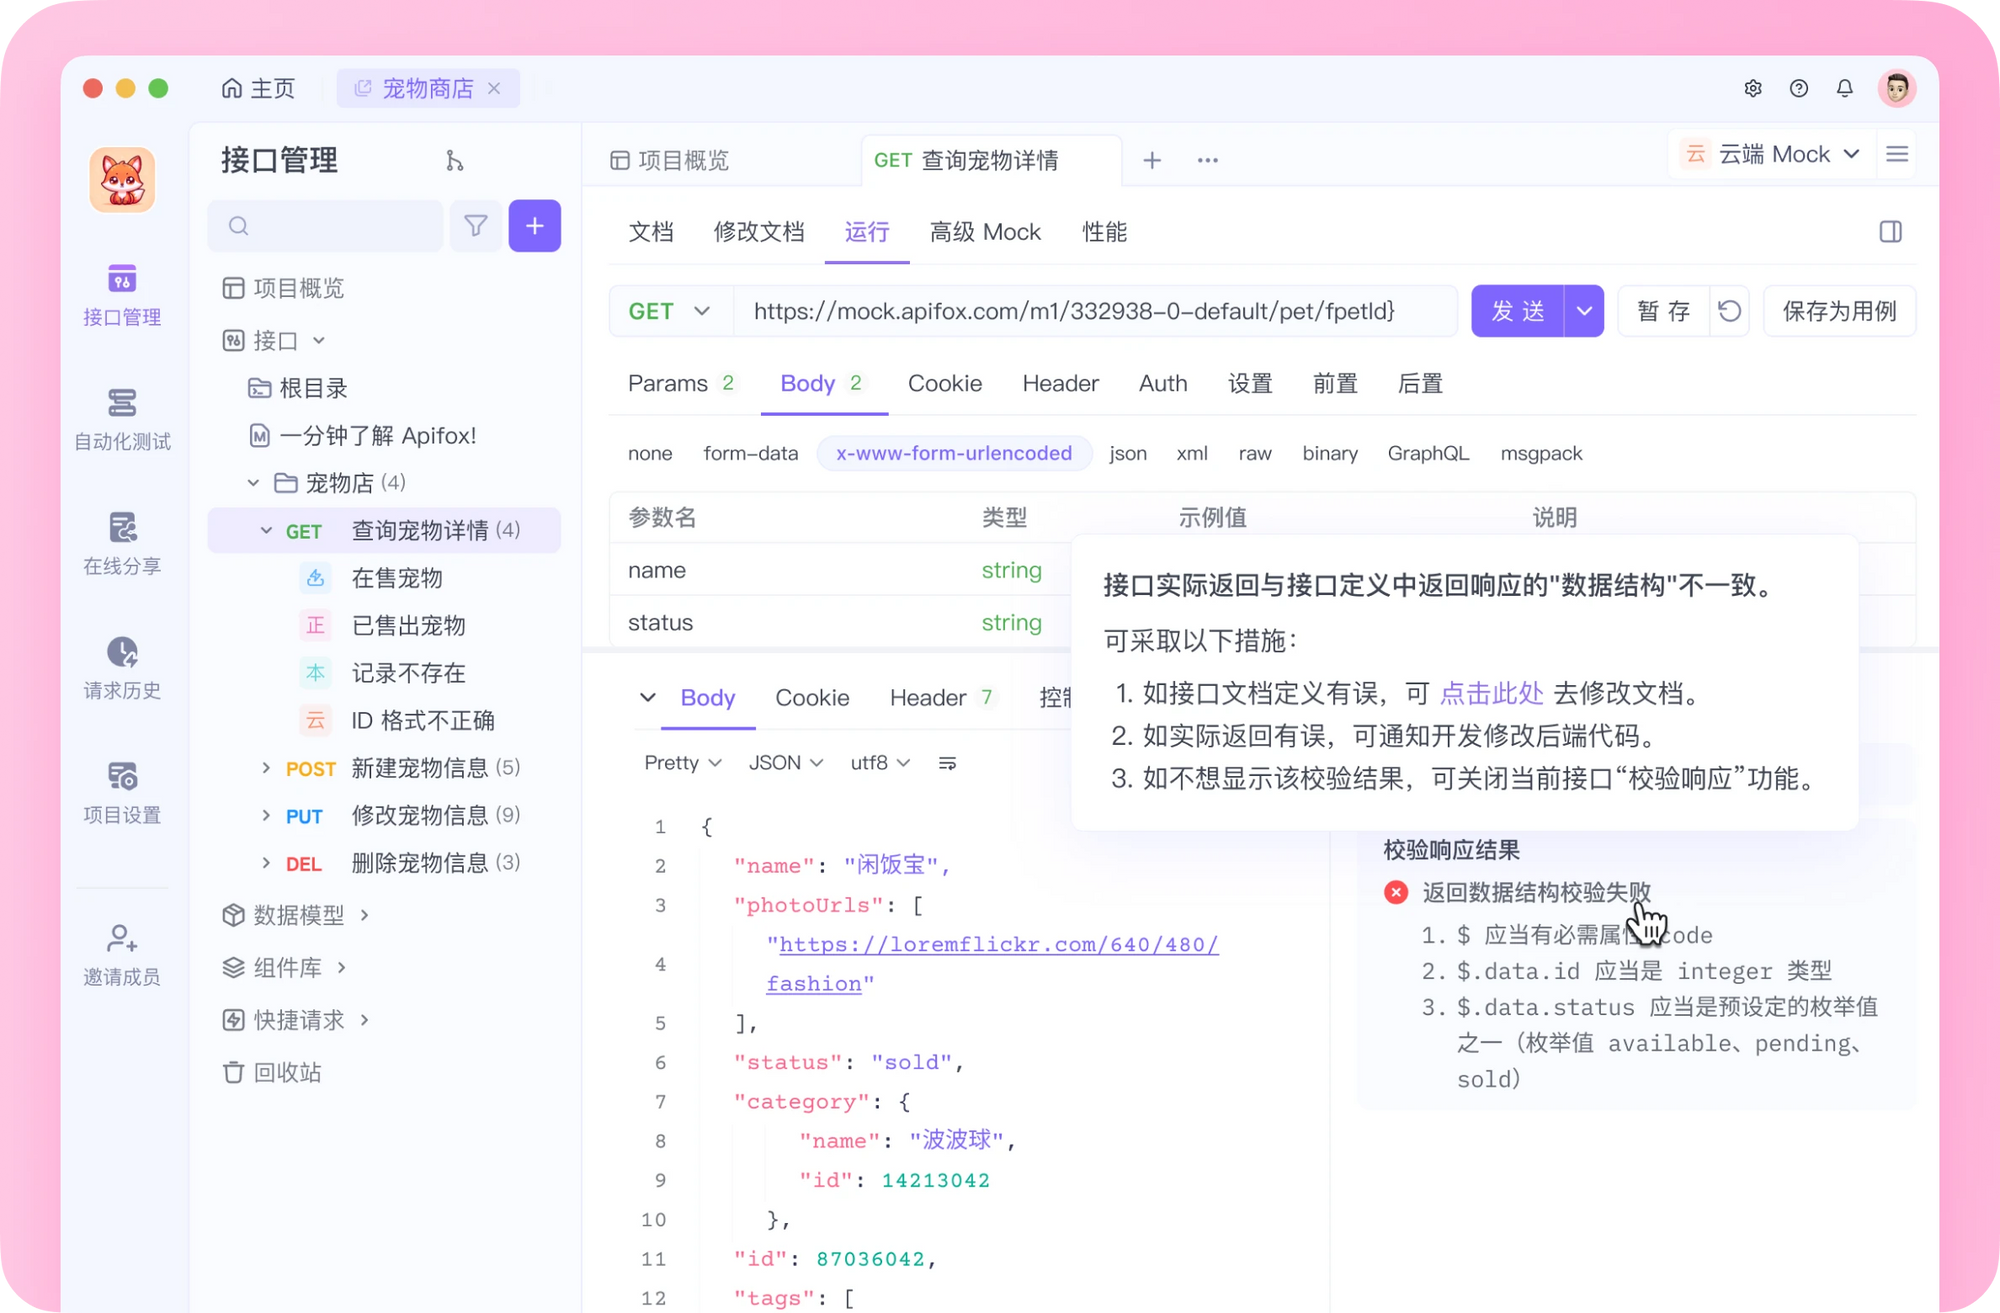Open the 自动化测试 panel in the sidebar
This screenshot has height=1313, width=2000.
[x=121, y=420]
